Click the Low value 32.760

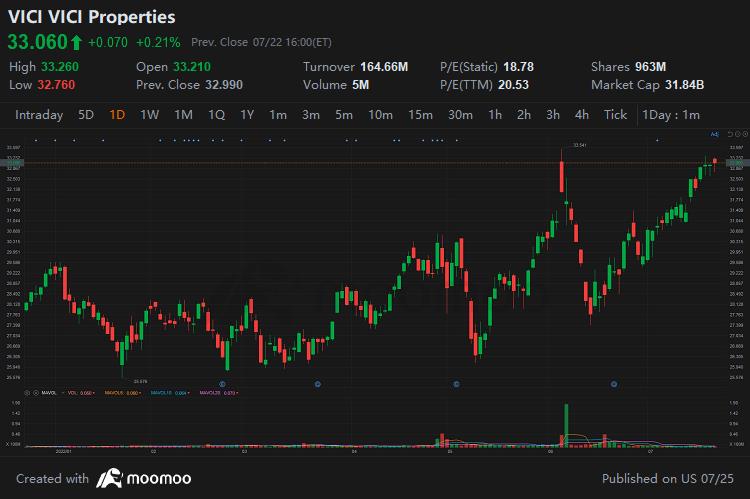(56, 85)
